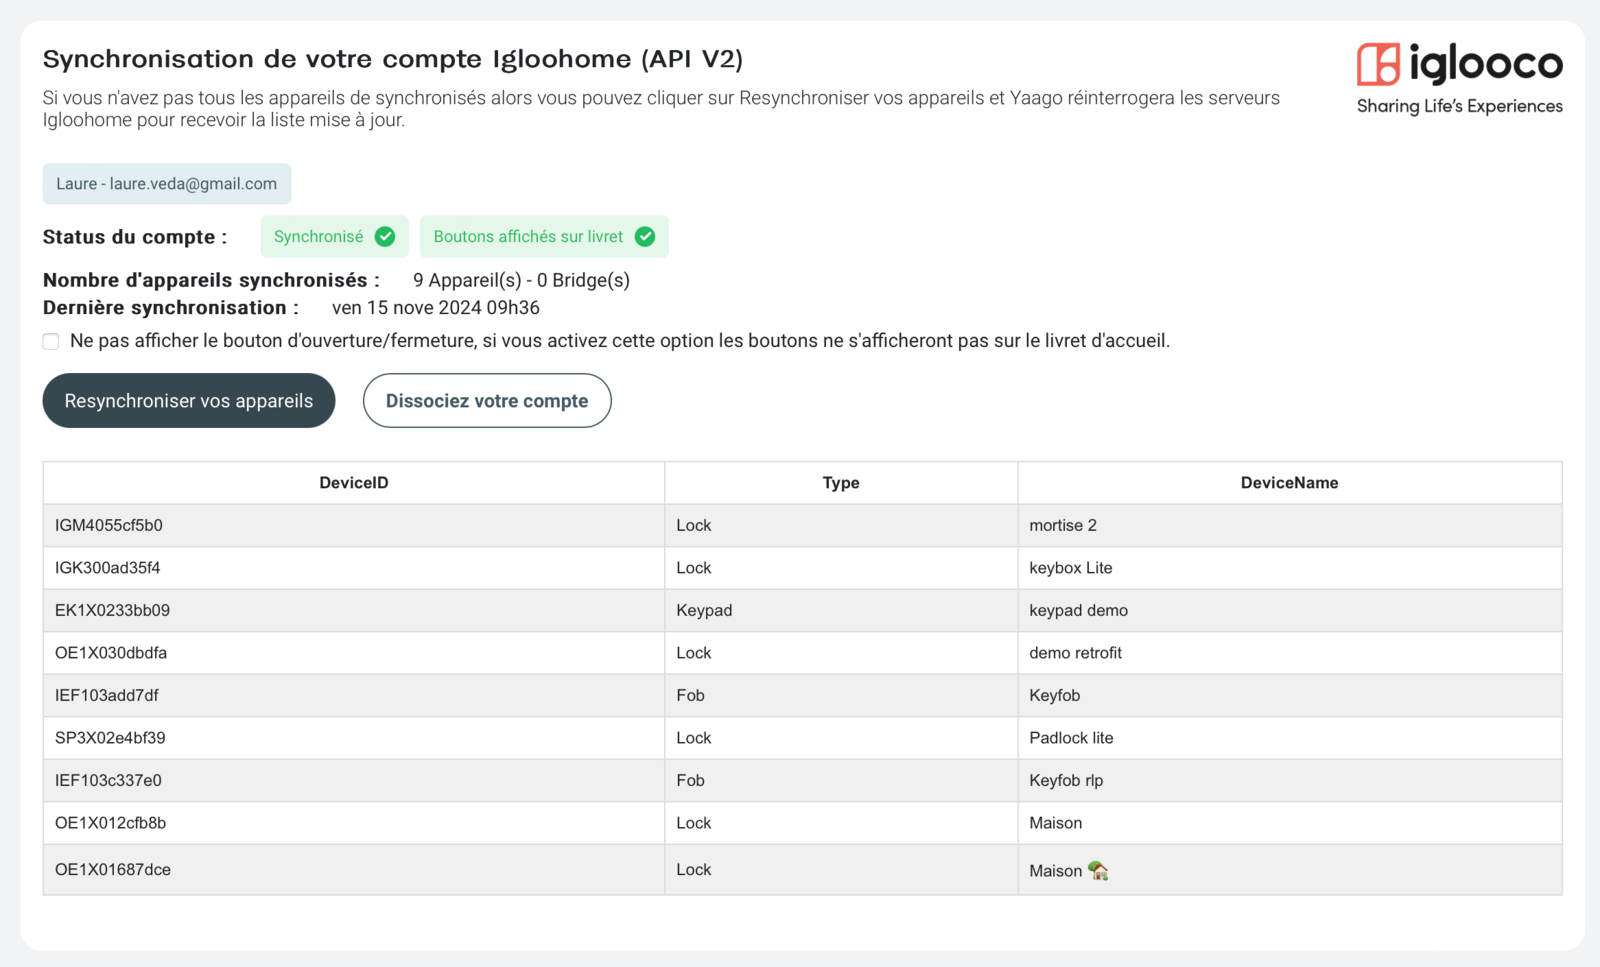Select device ID OE1X030dbdfa
The image size is (1600, 967).
(111, 653)
